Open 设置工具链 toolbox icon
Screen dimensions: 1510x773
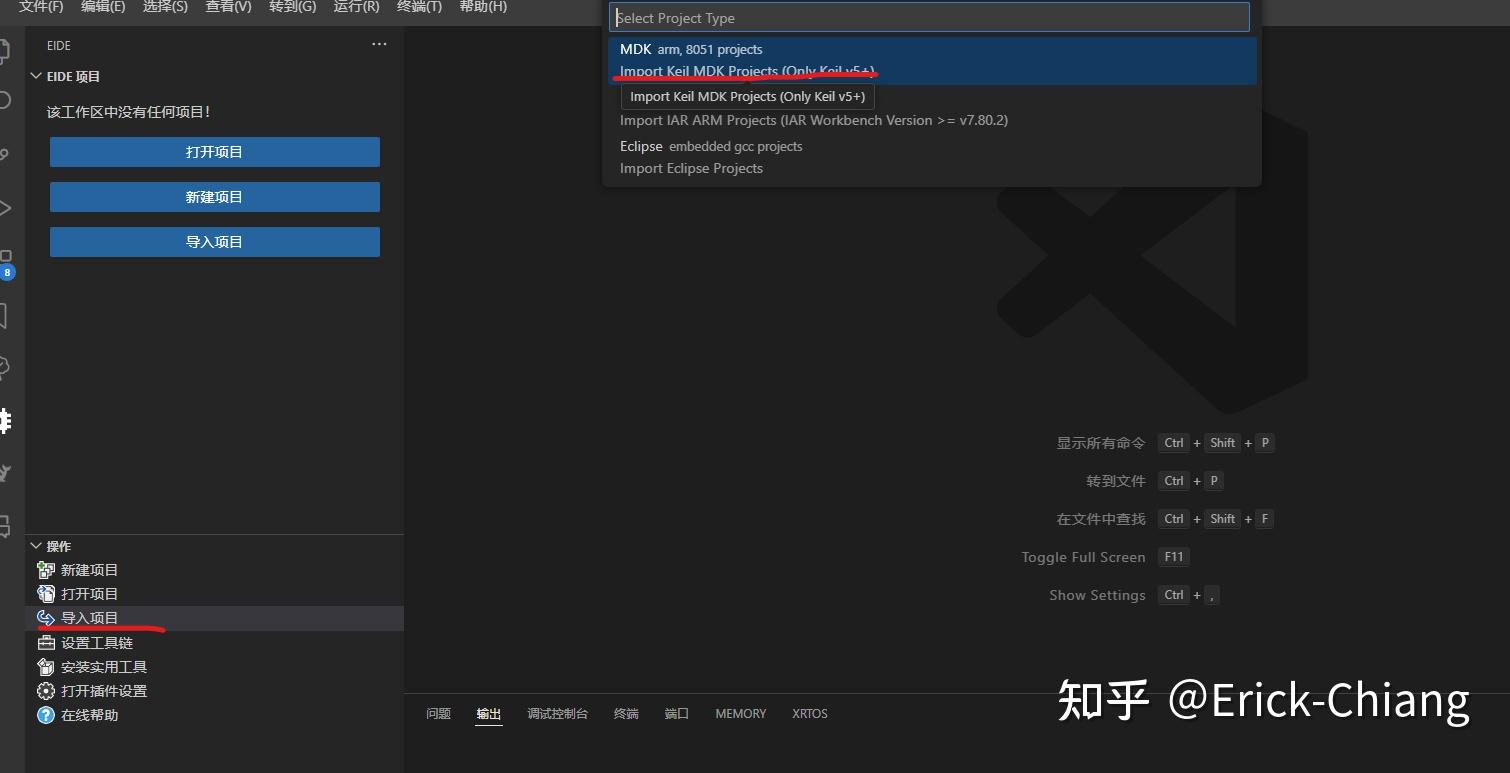pos(46,643)
